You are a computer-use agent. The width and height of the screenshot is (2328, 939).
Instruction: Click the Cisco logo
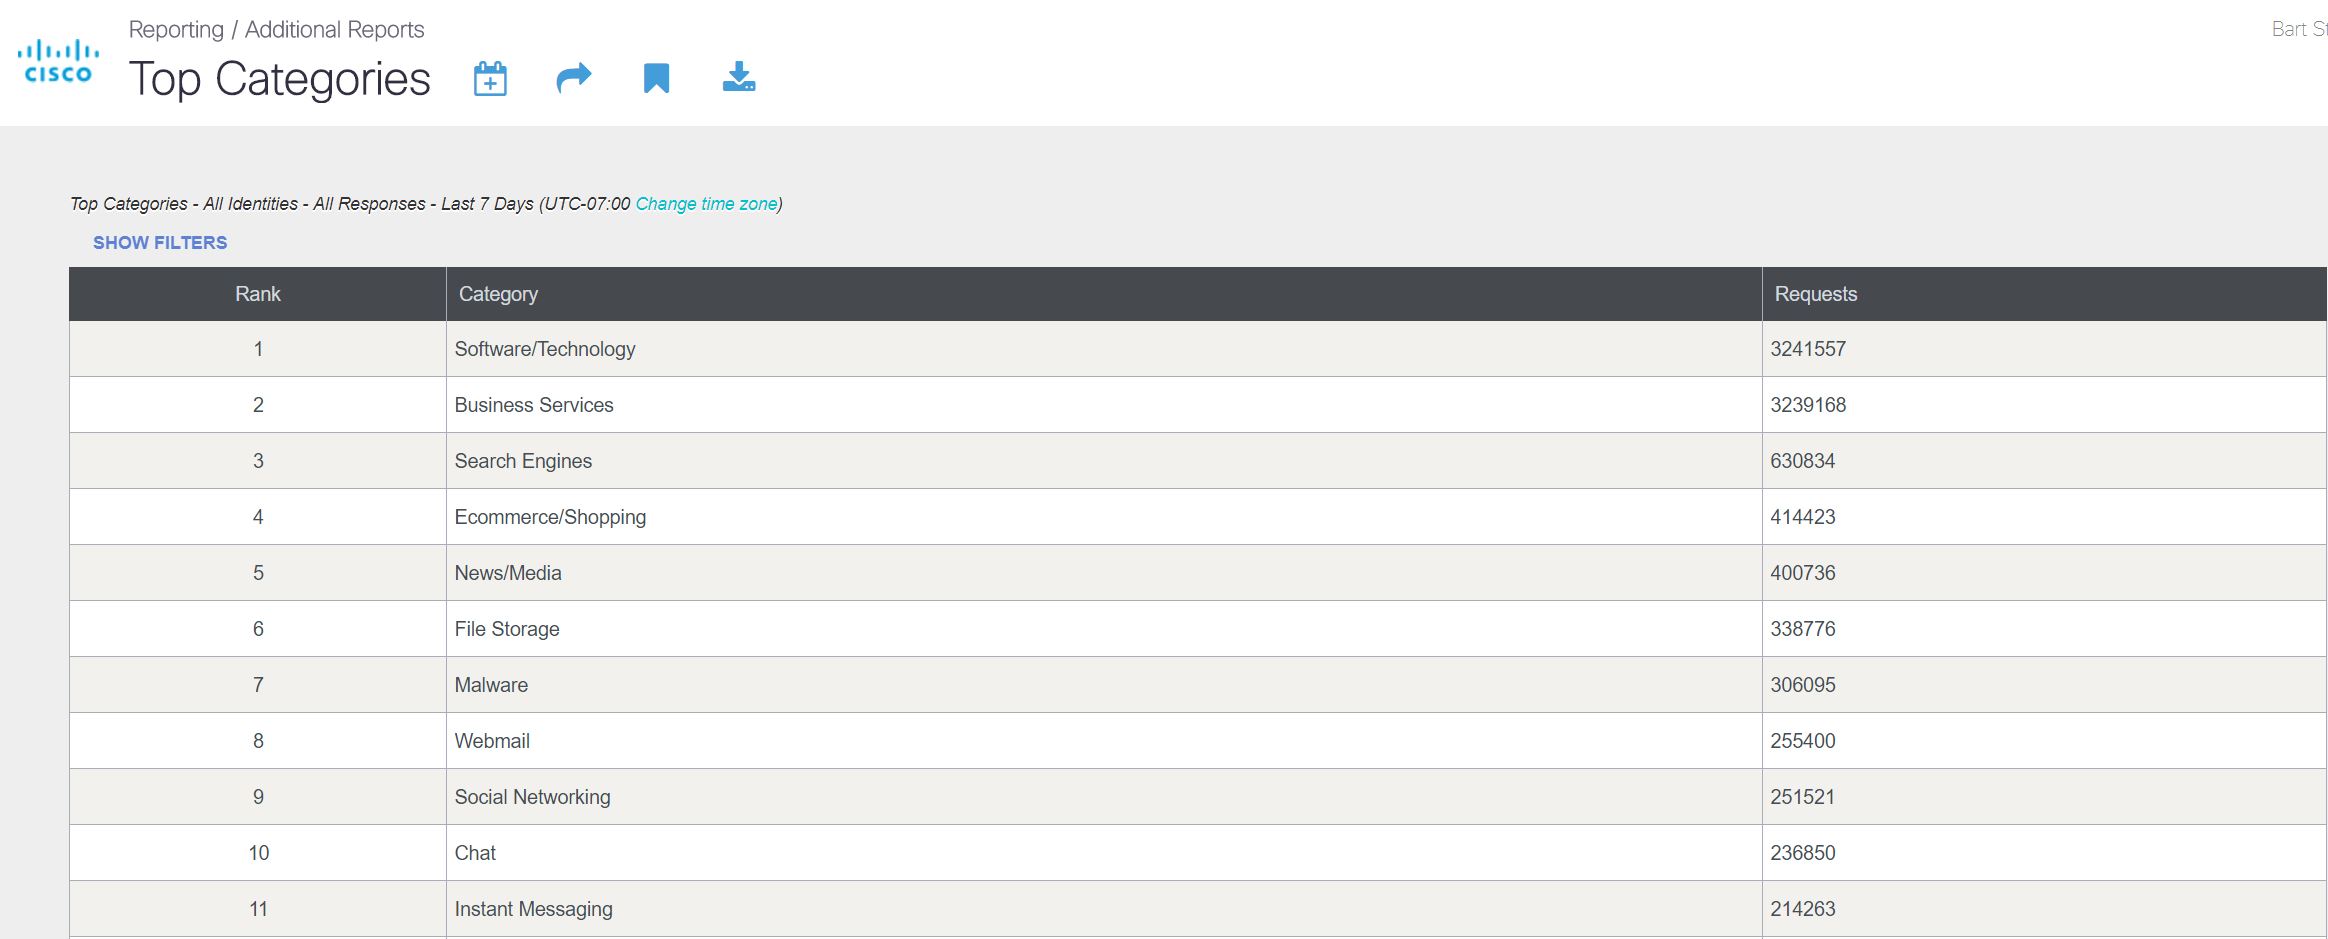tap(58, 62)
